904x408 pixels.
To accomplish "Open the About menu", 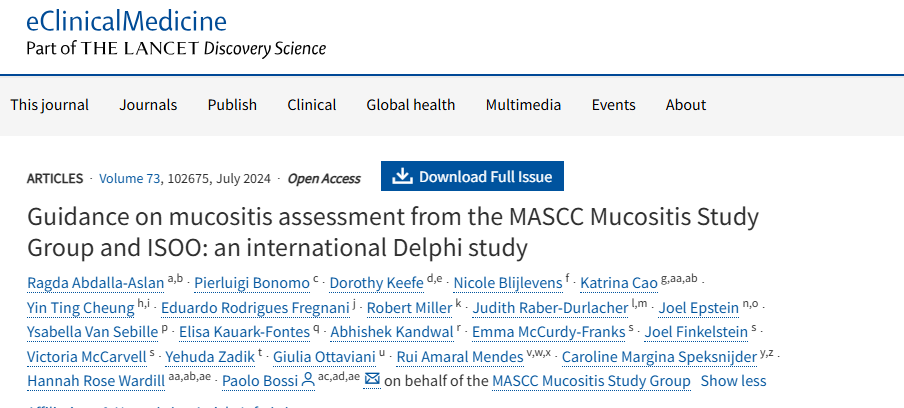I will click(x=685, y=105).
